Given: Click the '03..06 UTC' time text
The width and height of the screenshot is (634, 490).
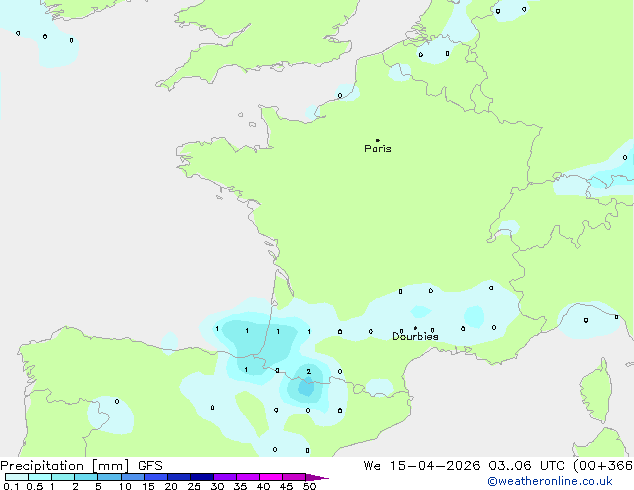Looking at the screenshot, I should 525,466.
